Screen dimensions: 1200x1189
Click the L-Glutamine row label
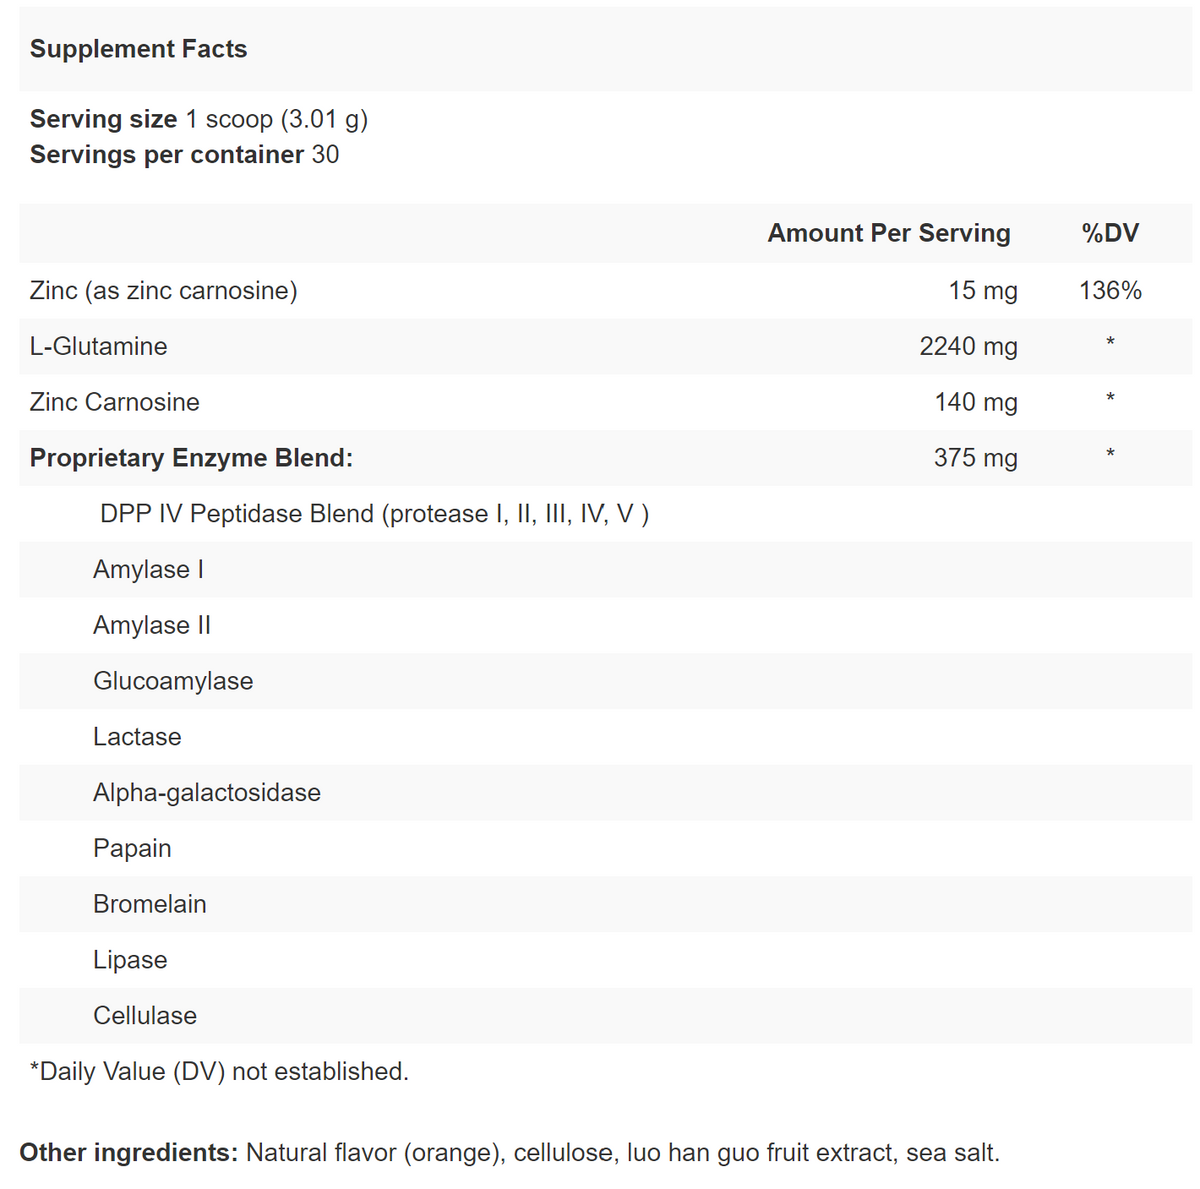point(98,347)
